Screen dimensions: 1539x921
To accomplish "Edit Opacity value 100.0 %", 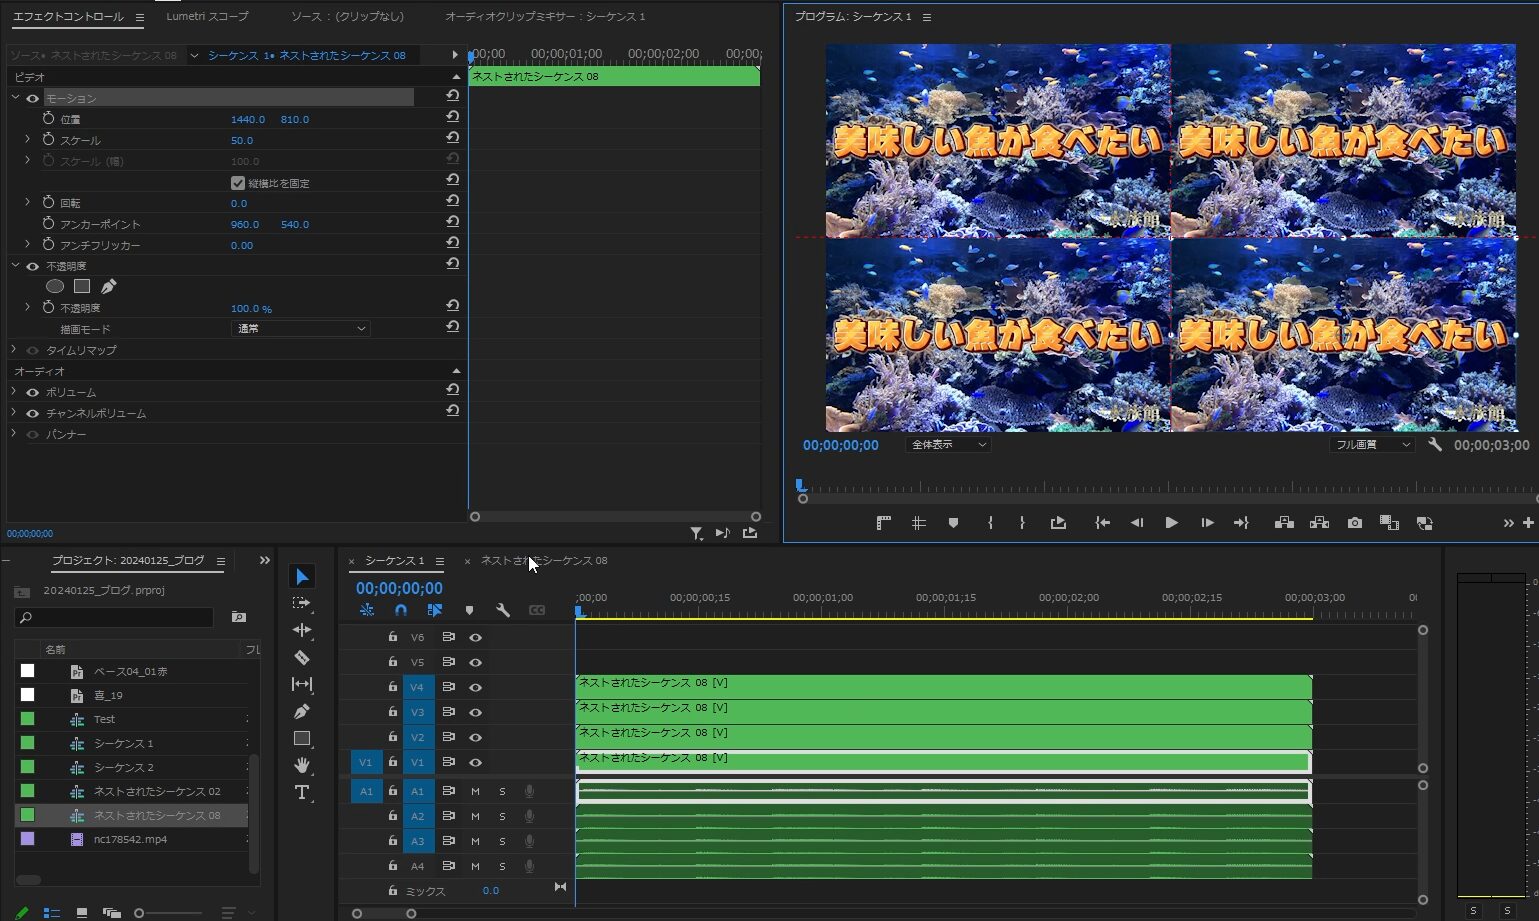I will pos(251,308).
